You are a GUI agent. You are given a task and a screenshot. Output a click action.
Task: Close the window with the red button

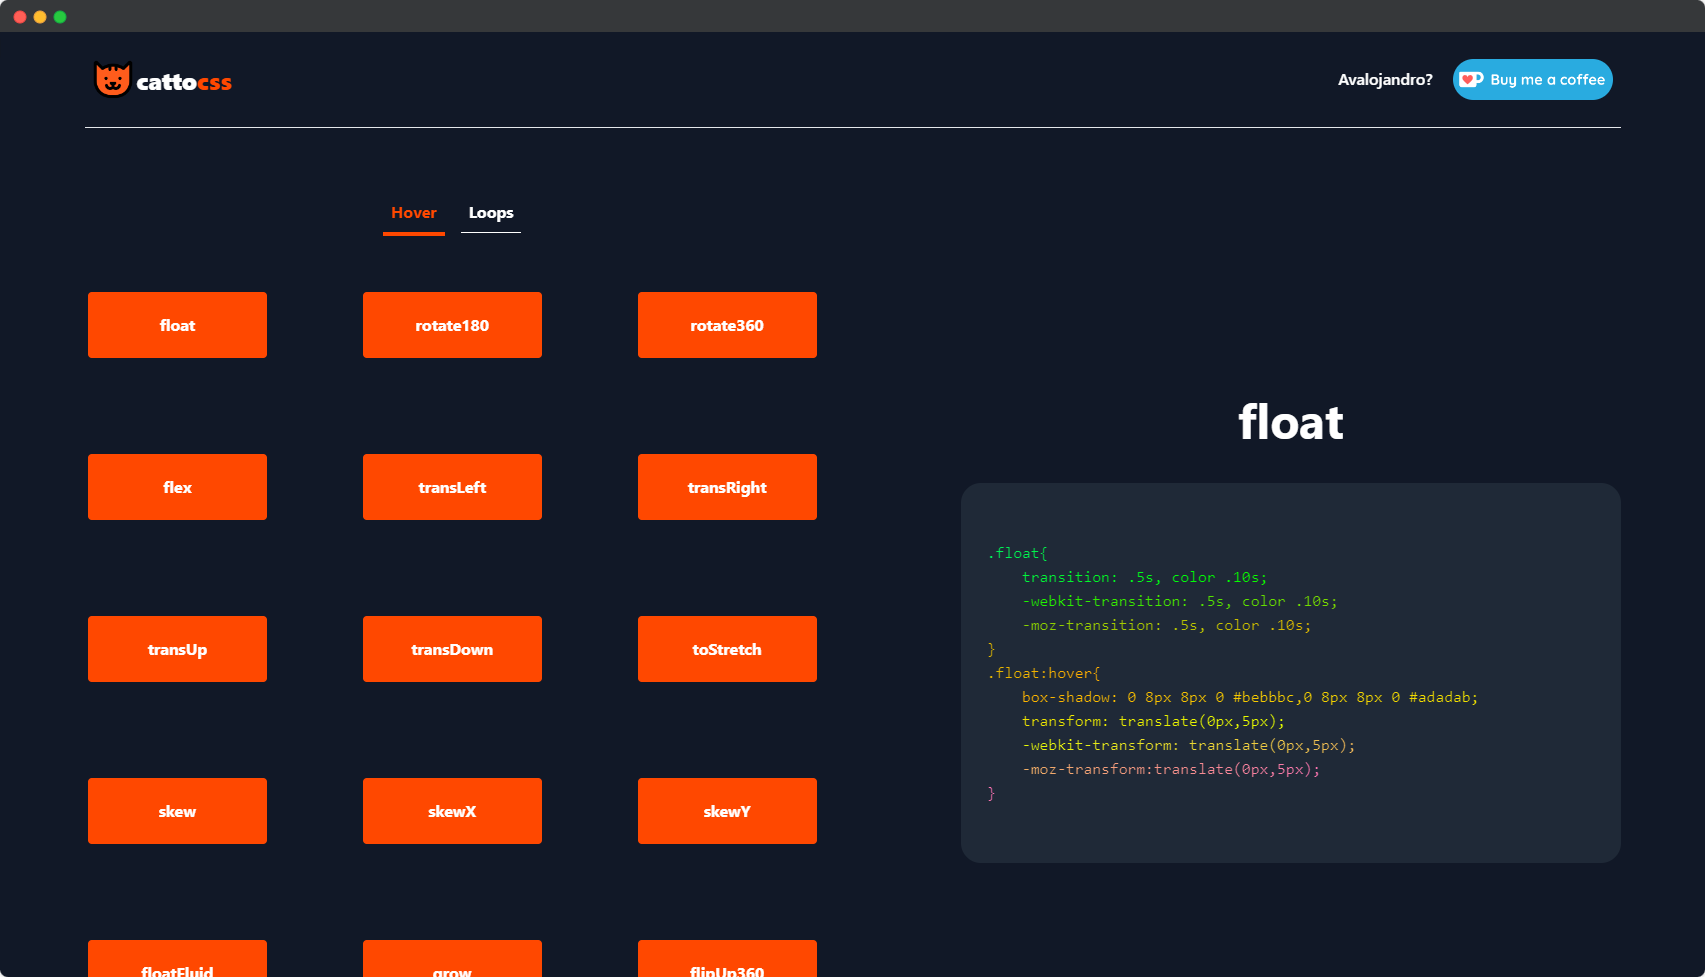[20, 17]
